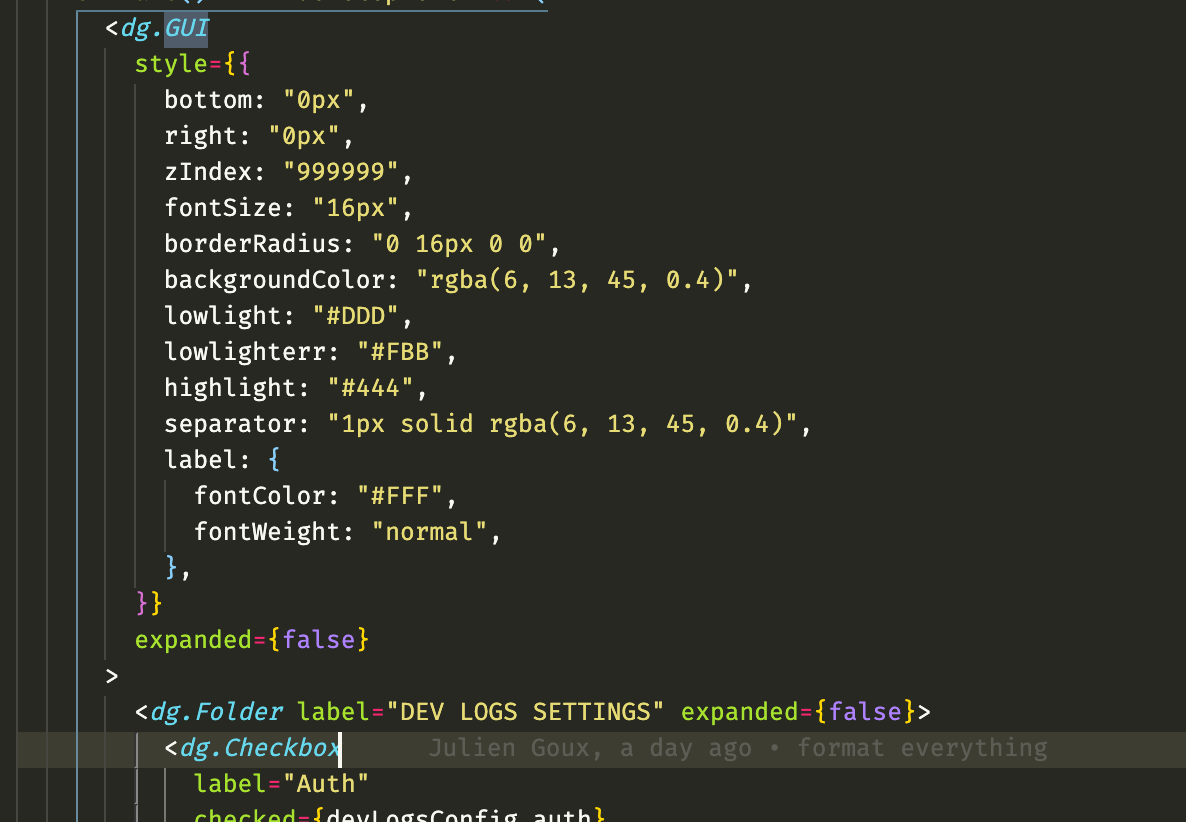Click the expanded attribute of dg.GUI

pyautogui.click(x=193, y=640)
